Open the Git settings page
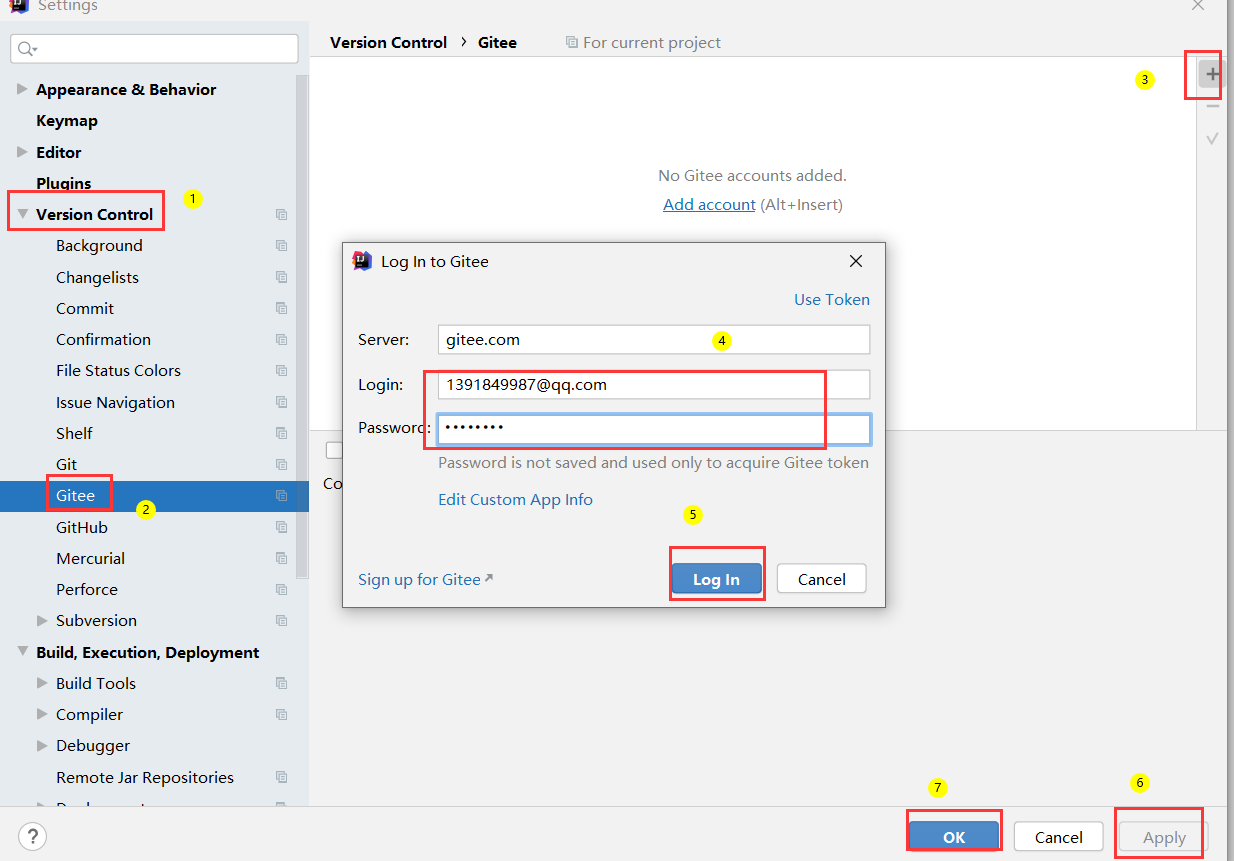Screen dimensions: 1234x861 66,464
